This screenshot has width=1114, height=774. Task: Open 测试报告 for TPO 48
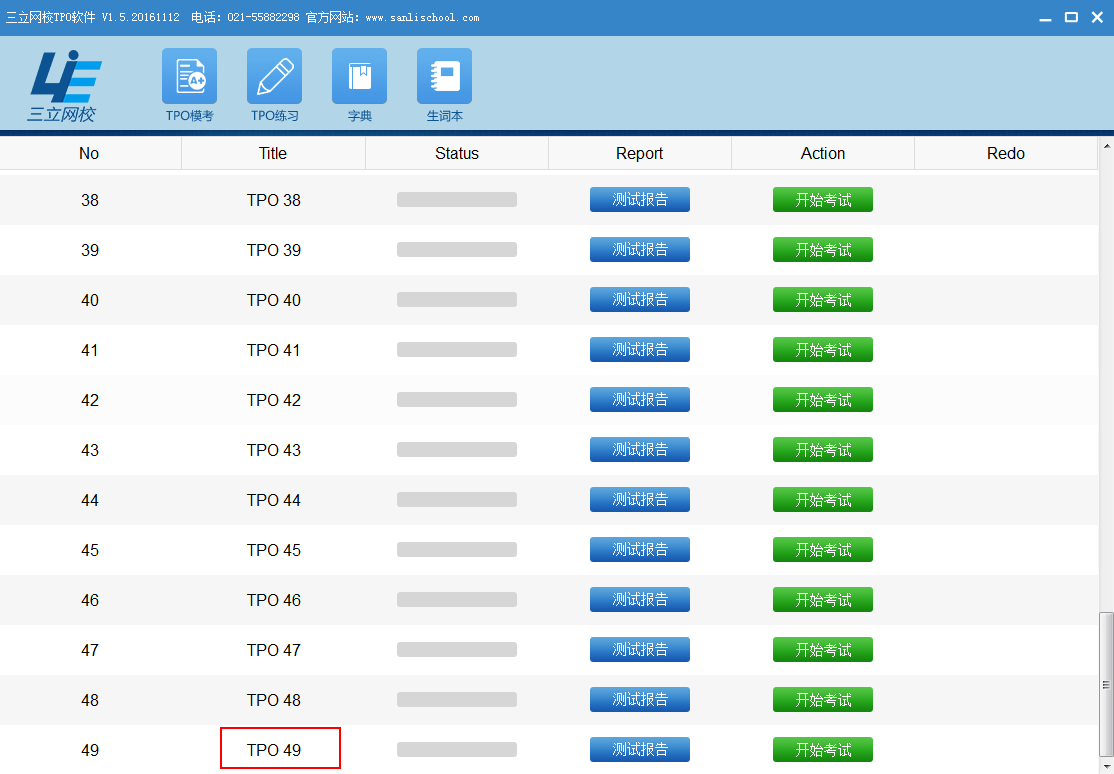pos(639,699)
